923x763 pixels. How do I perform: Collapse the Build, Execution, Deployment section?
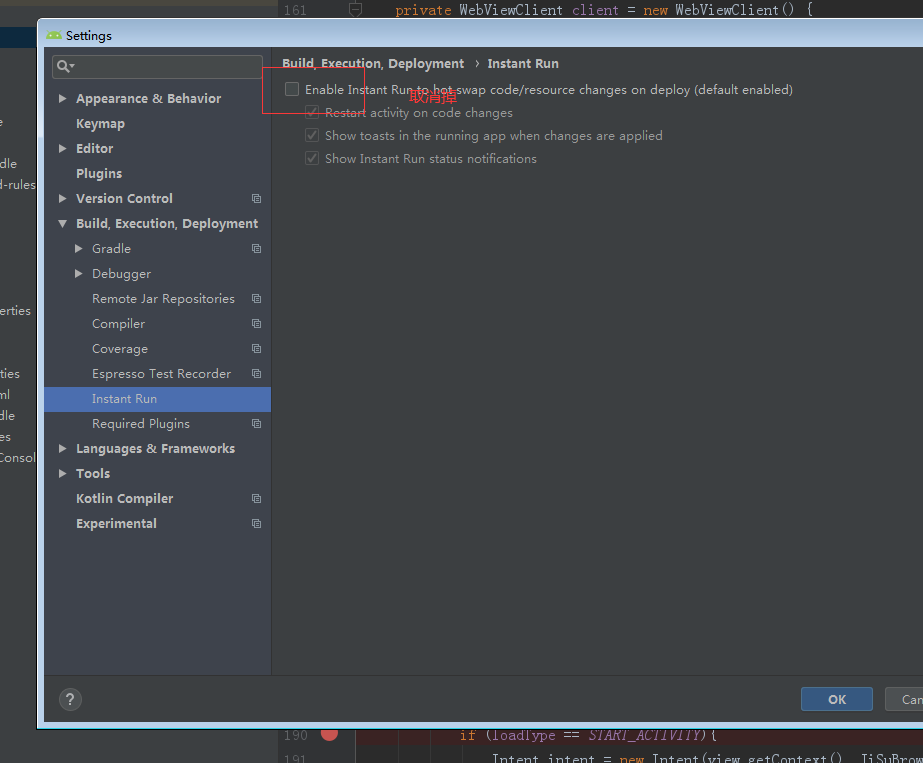[62, 223]
